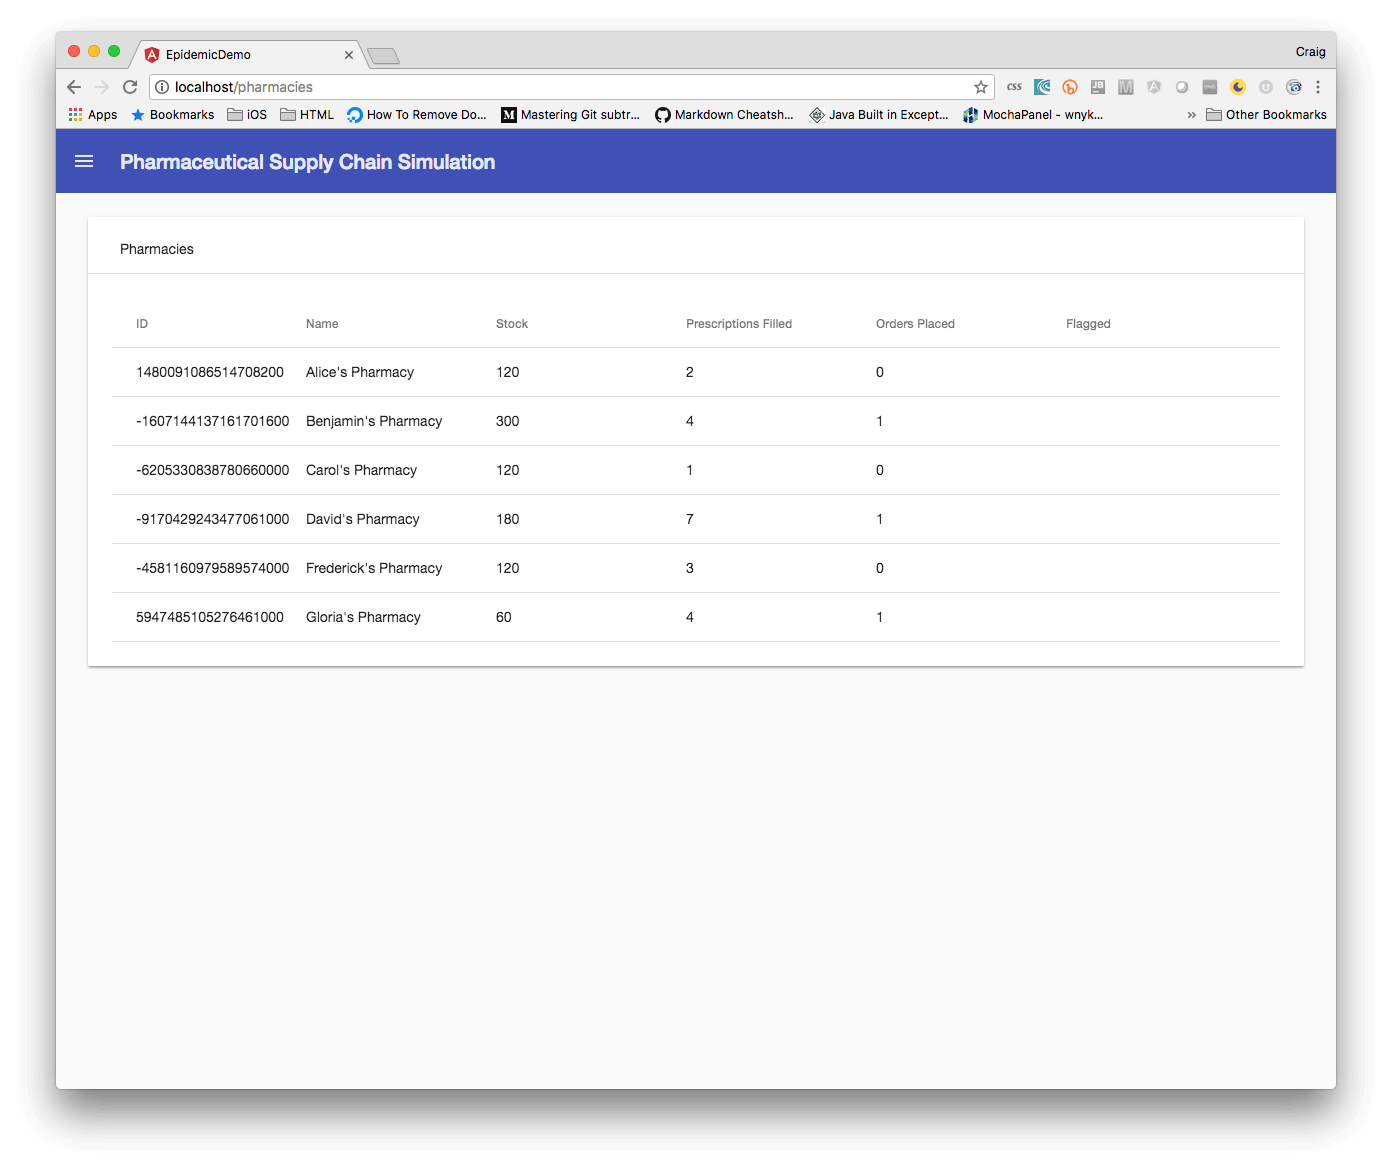Open the orange Bitly extension
Image resolution: width=1392 pixels, height=1169 pixels.
[1070, 87]
